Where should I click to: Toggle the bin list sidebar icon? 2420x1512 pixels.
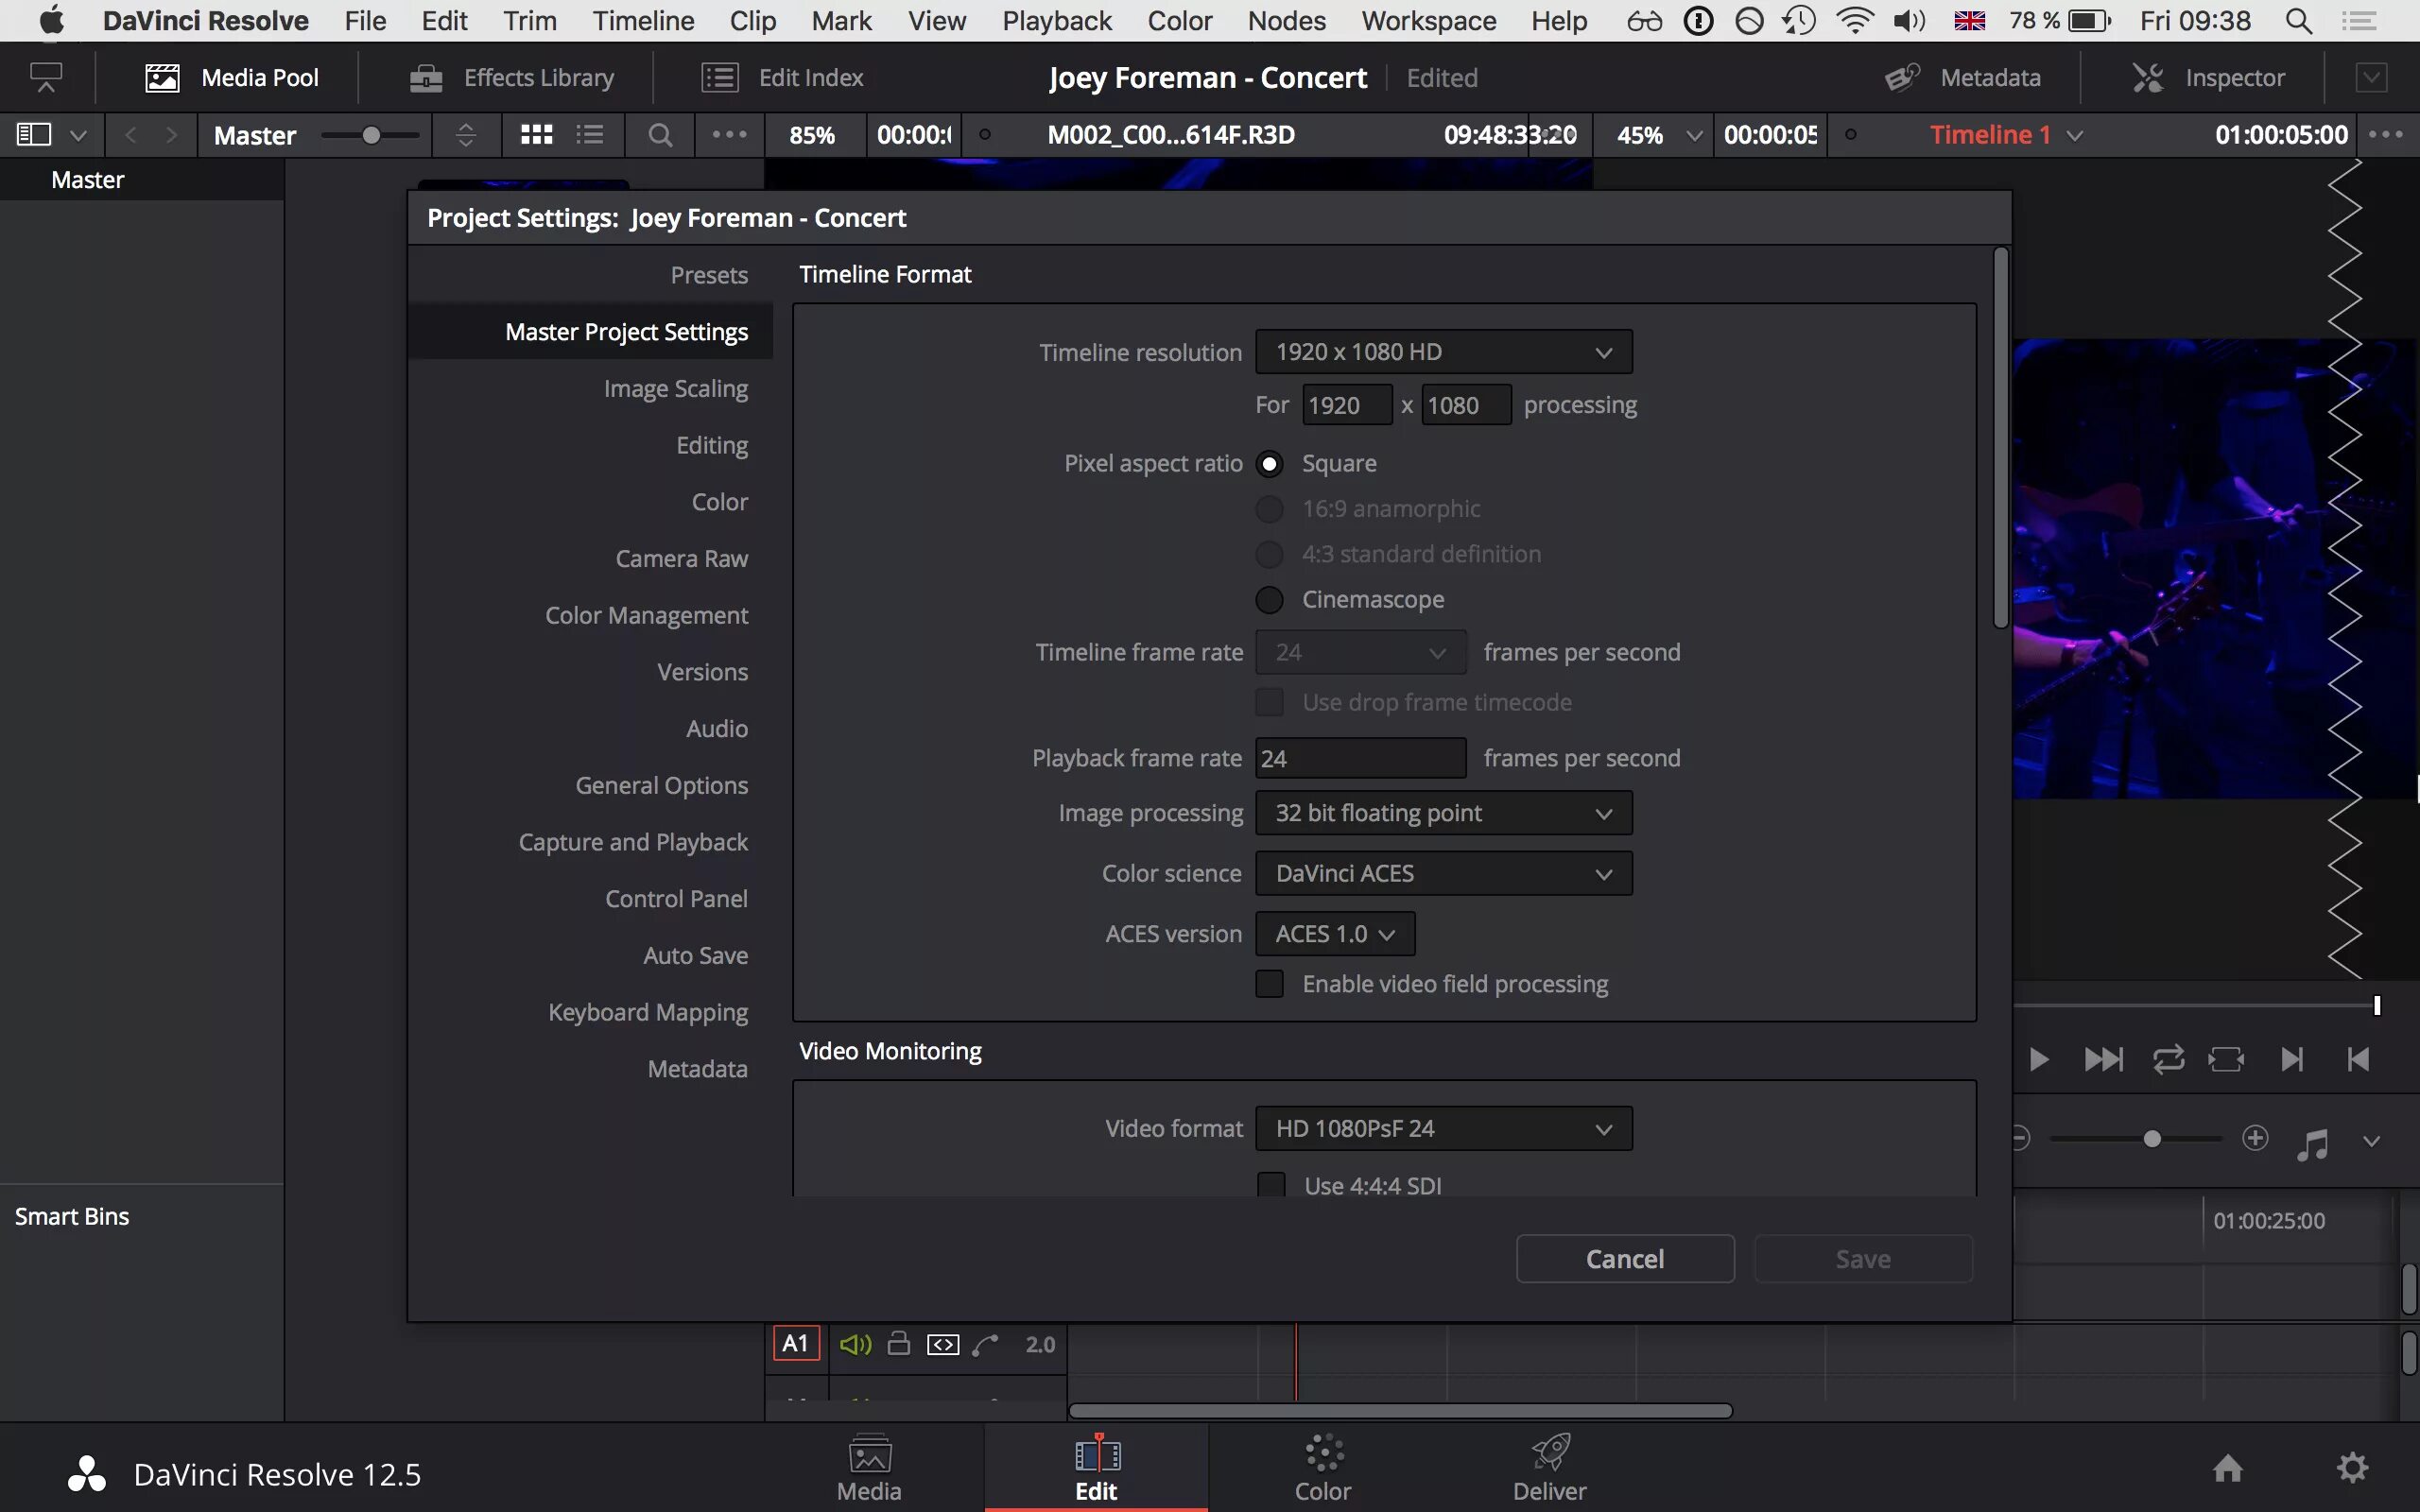34,134
